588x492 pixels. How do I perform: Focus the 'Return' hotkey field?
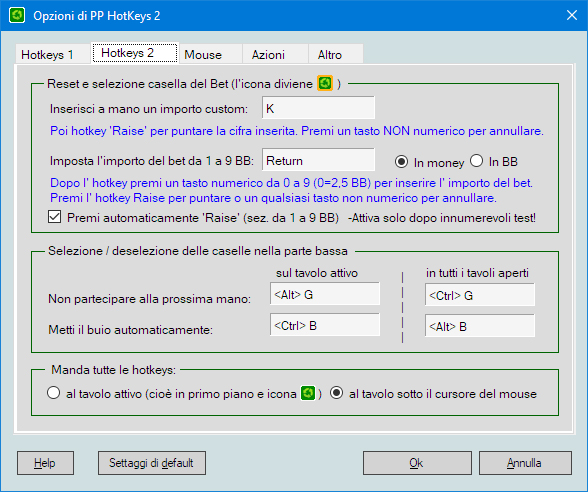(318, 160)
